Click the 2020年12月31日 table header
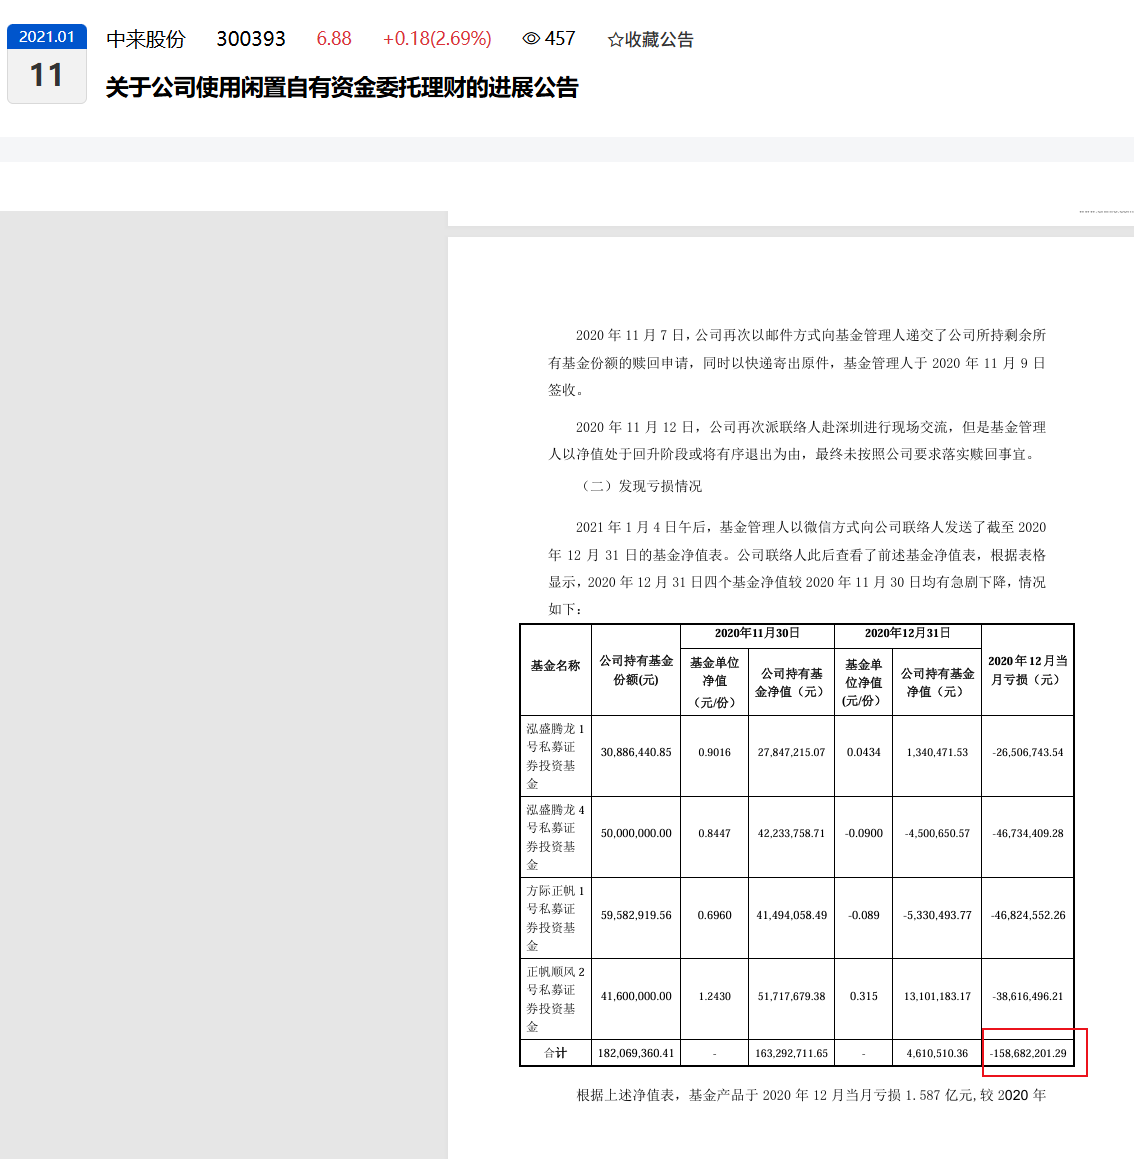This screenshot has width=1134, height=1159. point(907,633)
